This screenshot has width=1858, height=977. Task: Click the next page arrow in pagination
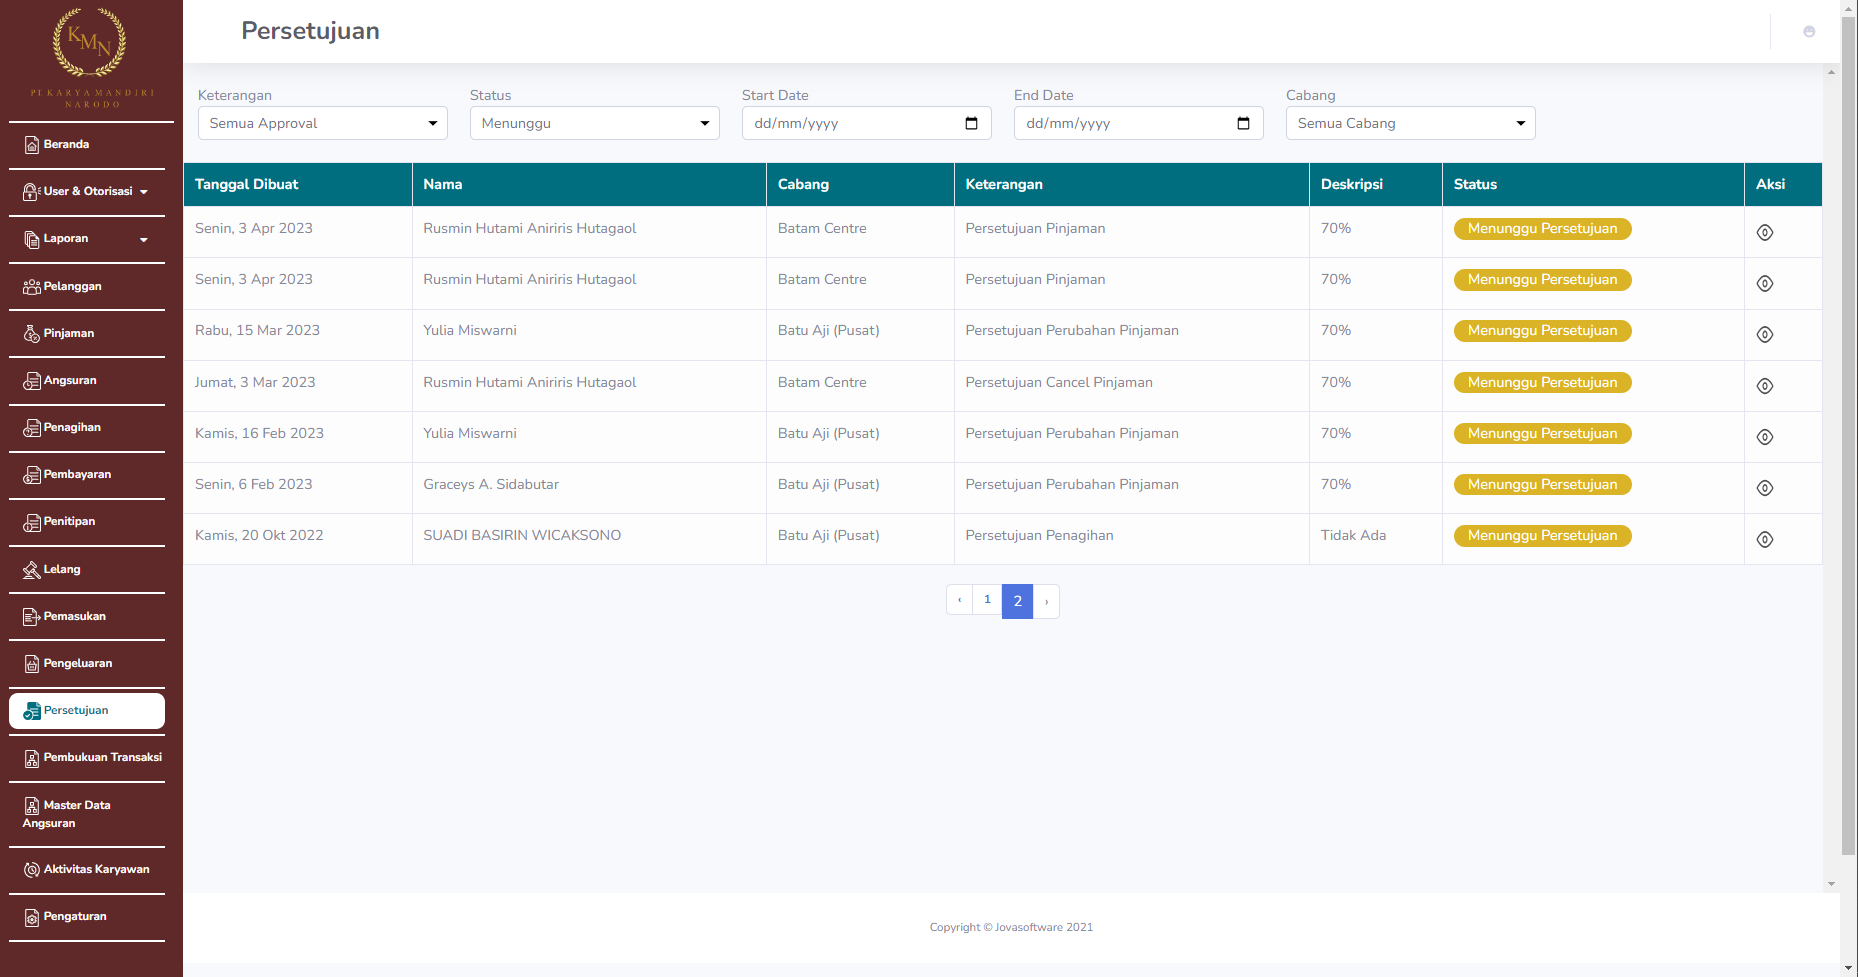click(1046, 601)
